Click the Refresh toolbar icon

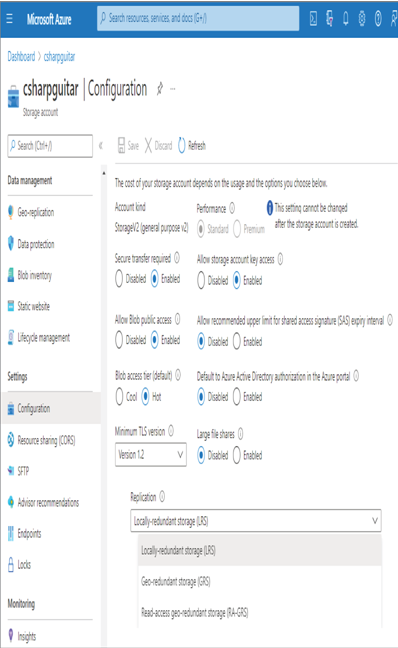181,145
